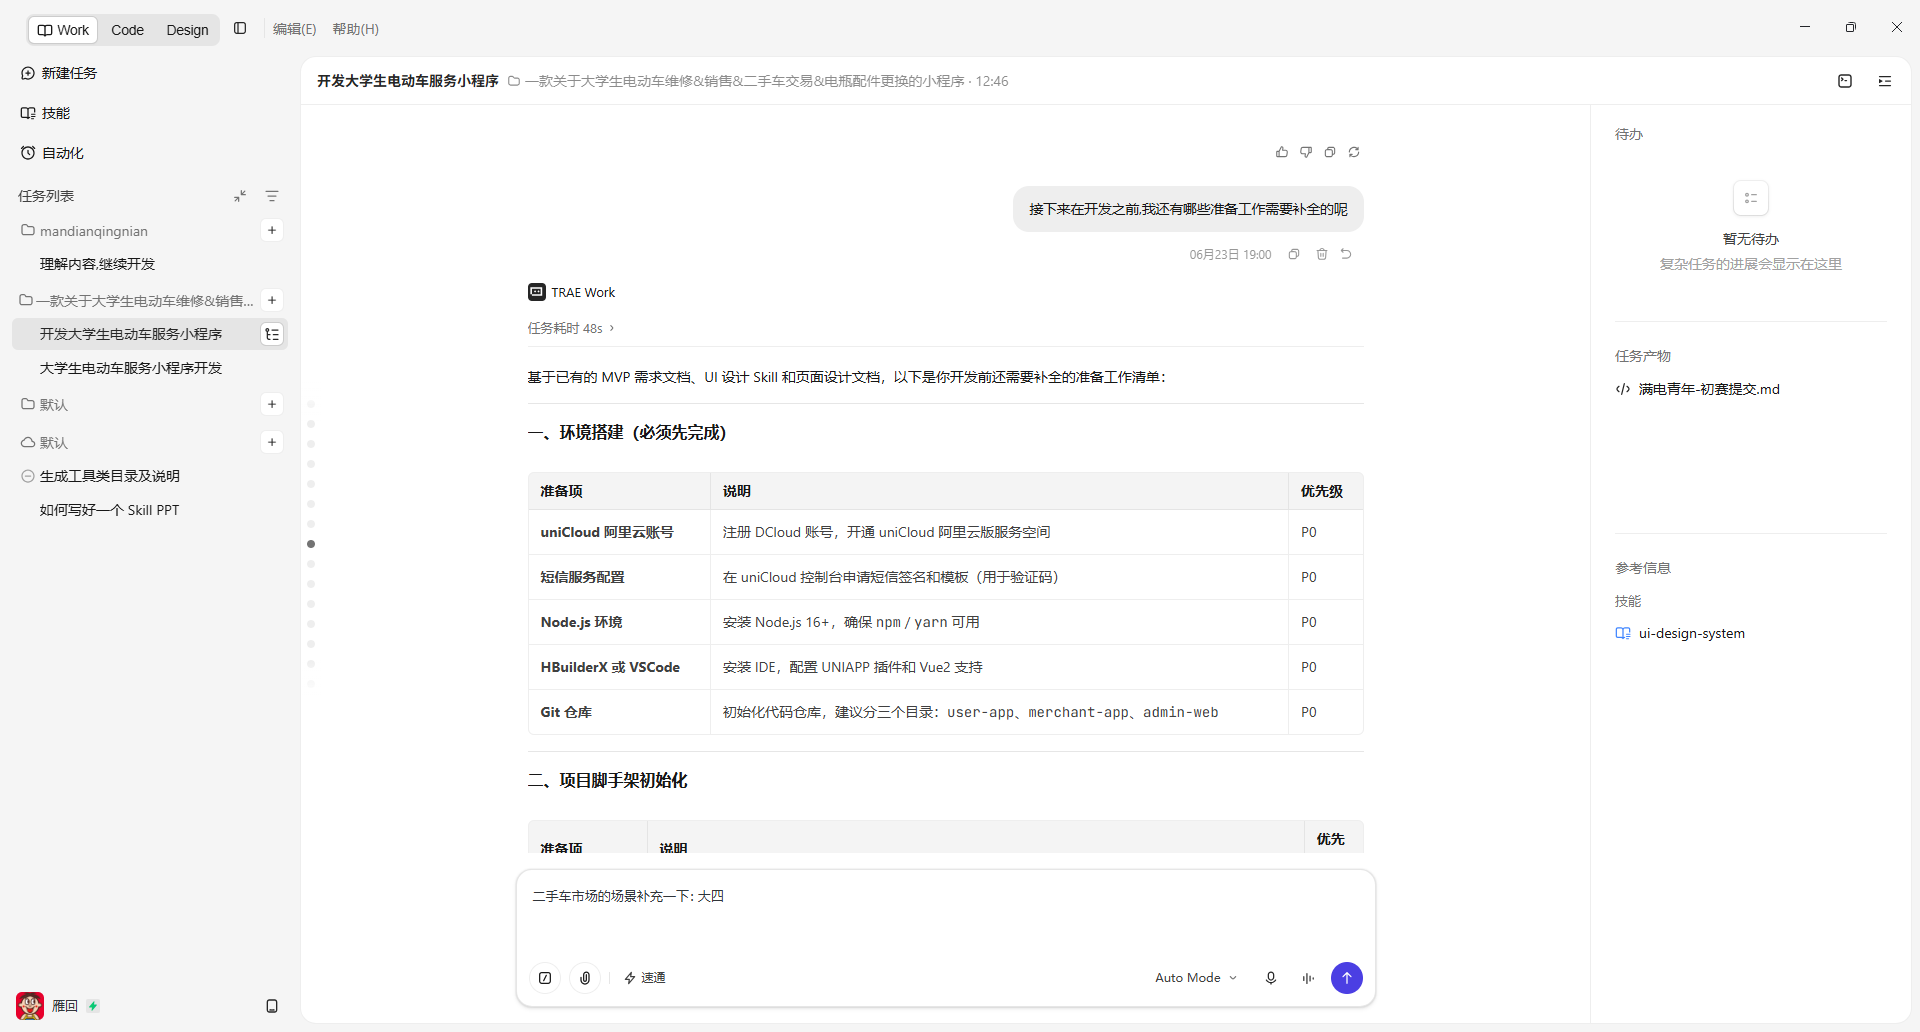Jump to the highlighted conversation marker dot

(311, 544)
